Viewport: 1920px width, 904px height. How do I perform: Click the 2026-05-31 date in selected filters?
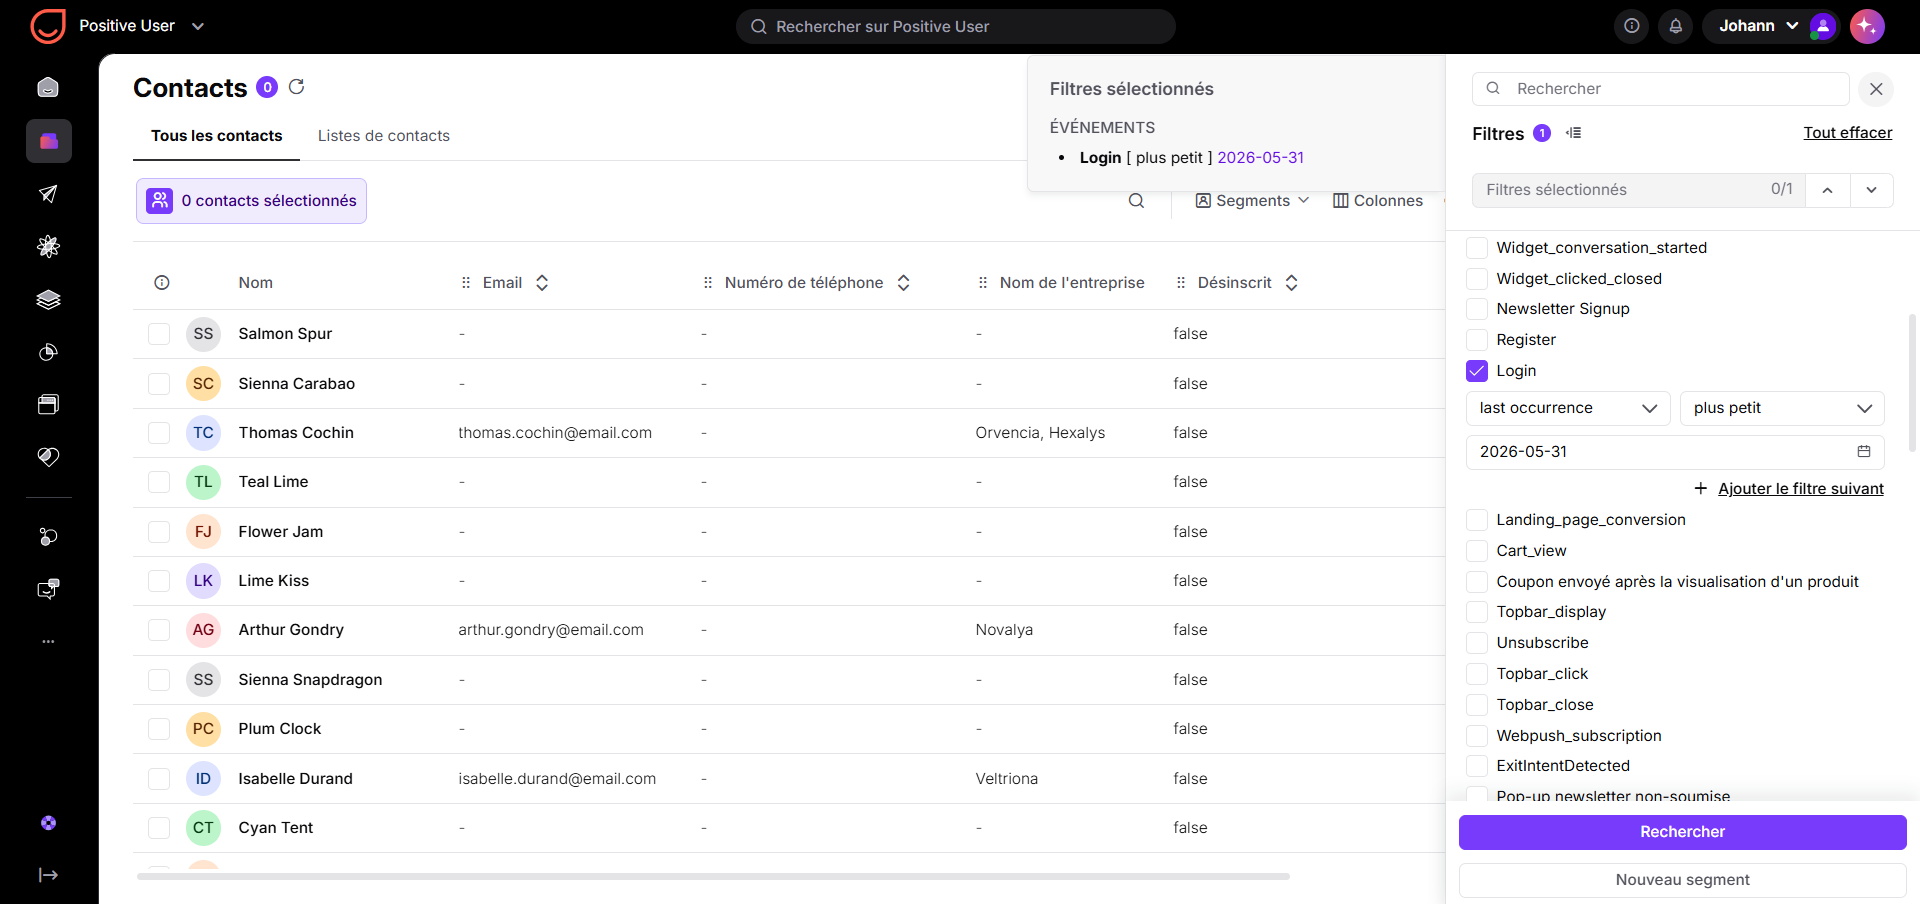point(1260,158)
